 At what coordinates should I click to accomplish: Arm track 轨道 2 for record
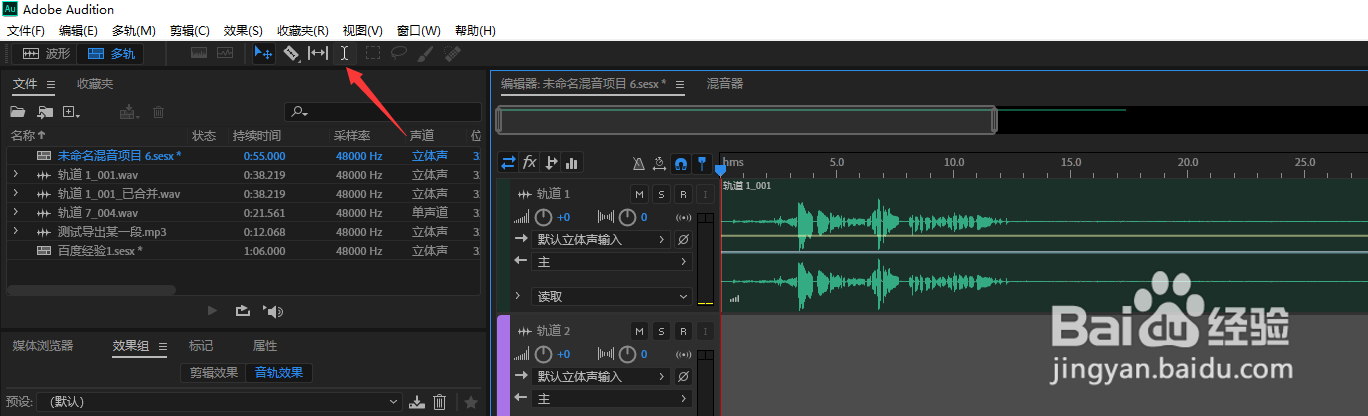pyautogui.click(x=683, y=331)
